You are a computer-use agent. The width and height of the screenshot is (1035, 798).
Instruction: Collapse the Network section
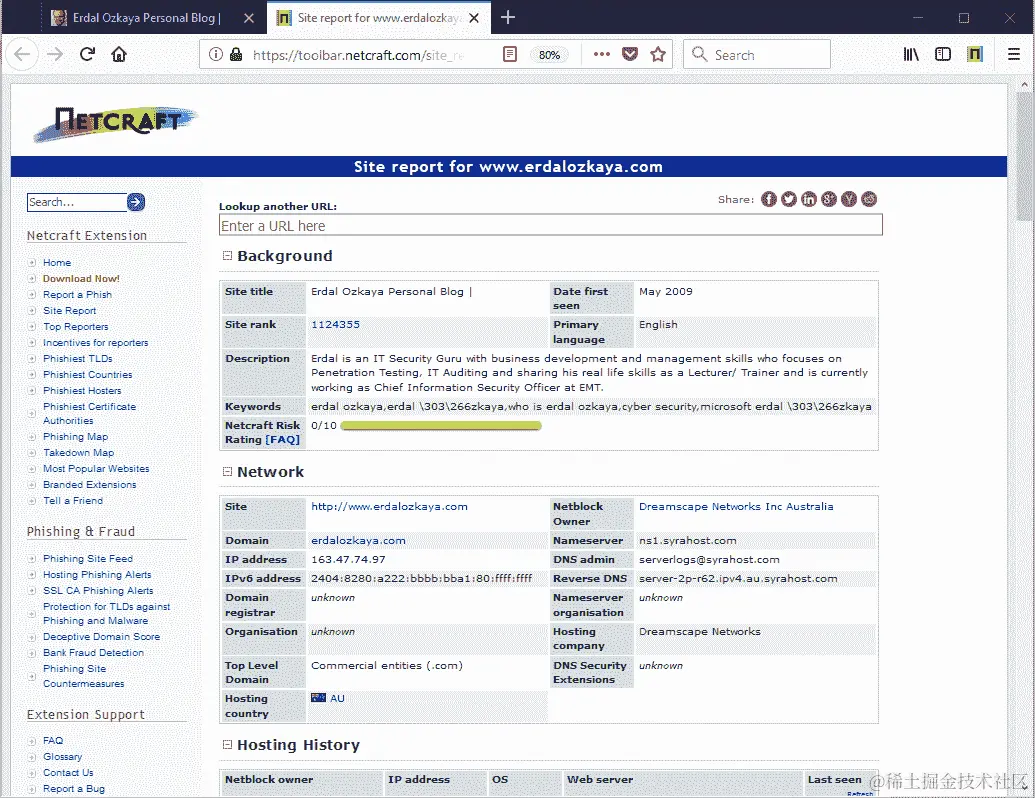[227, 471]
